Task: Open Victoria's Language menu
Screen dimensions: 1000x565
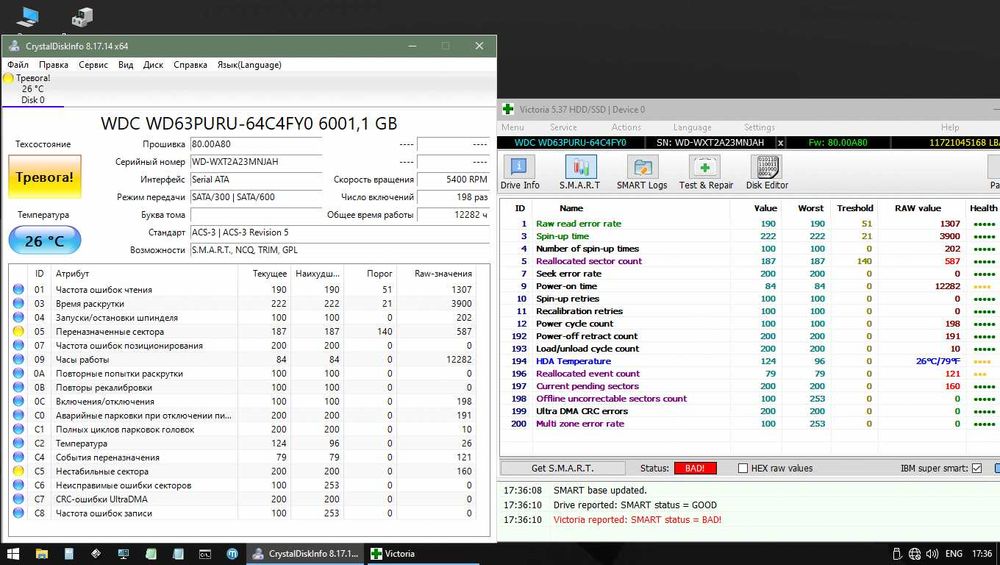Action: [692, 127]
